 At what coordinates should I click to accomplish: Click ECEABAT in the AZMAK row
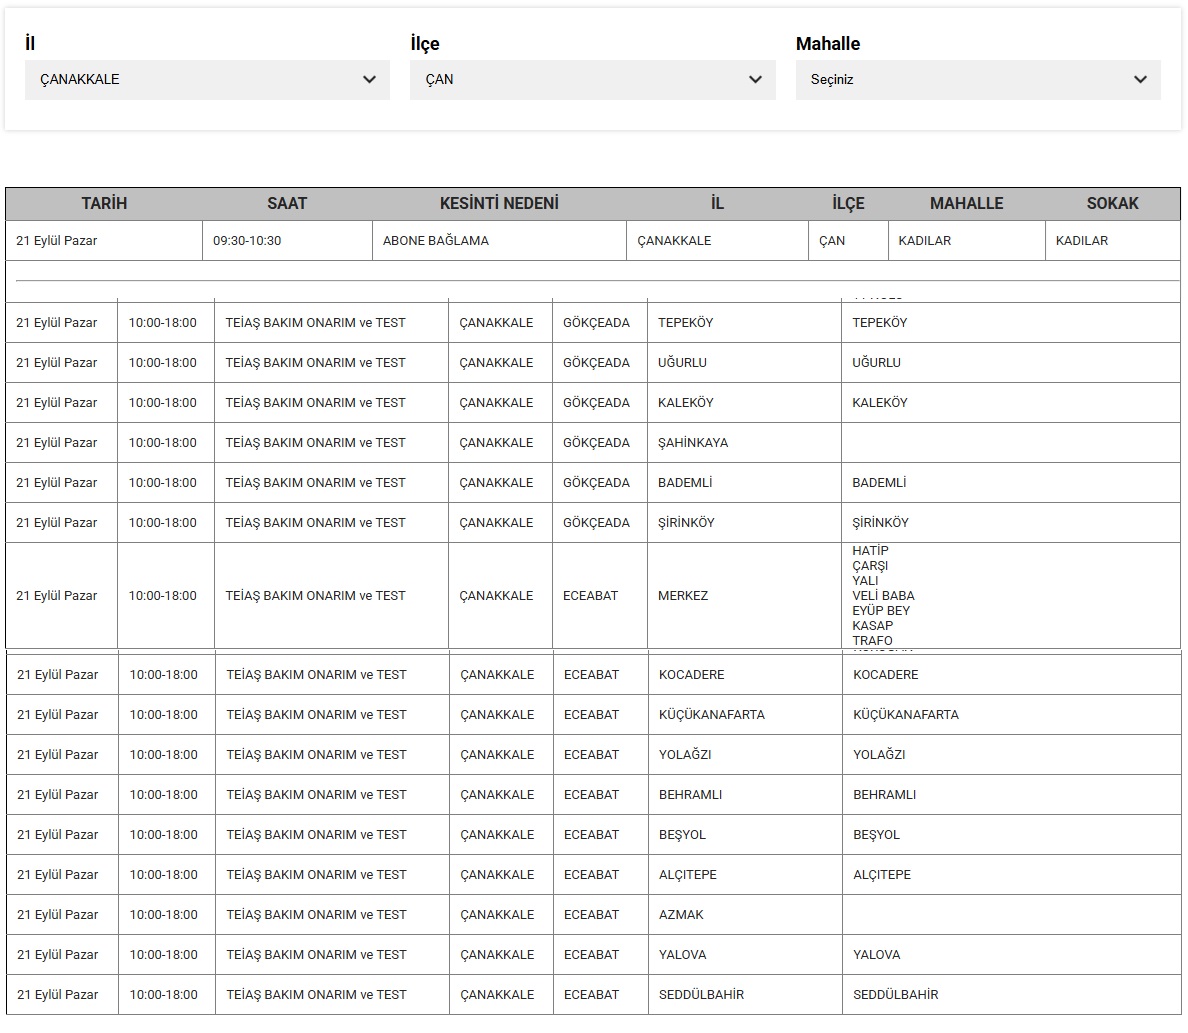click(592, 916)
